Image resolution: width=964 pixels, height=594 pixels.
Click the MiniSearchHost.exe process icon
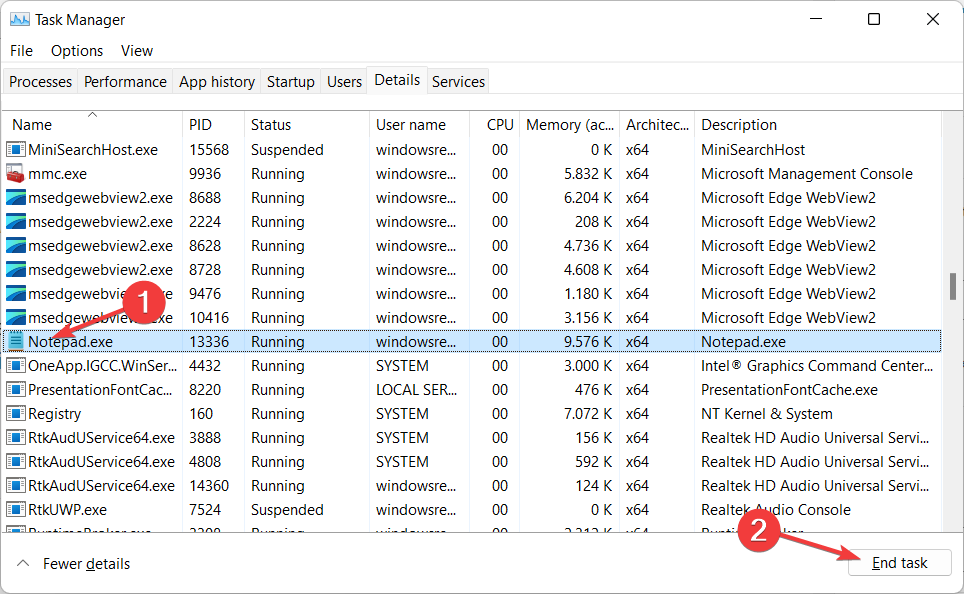tap(16, 150)
